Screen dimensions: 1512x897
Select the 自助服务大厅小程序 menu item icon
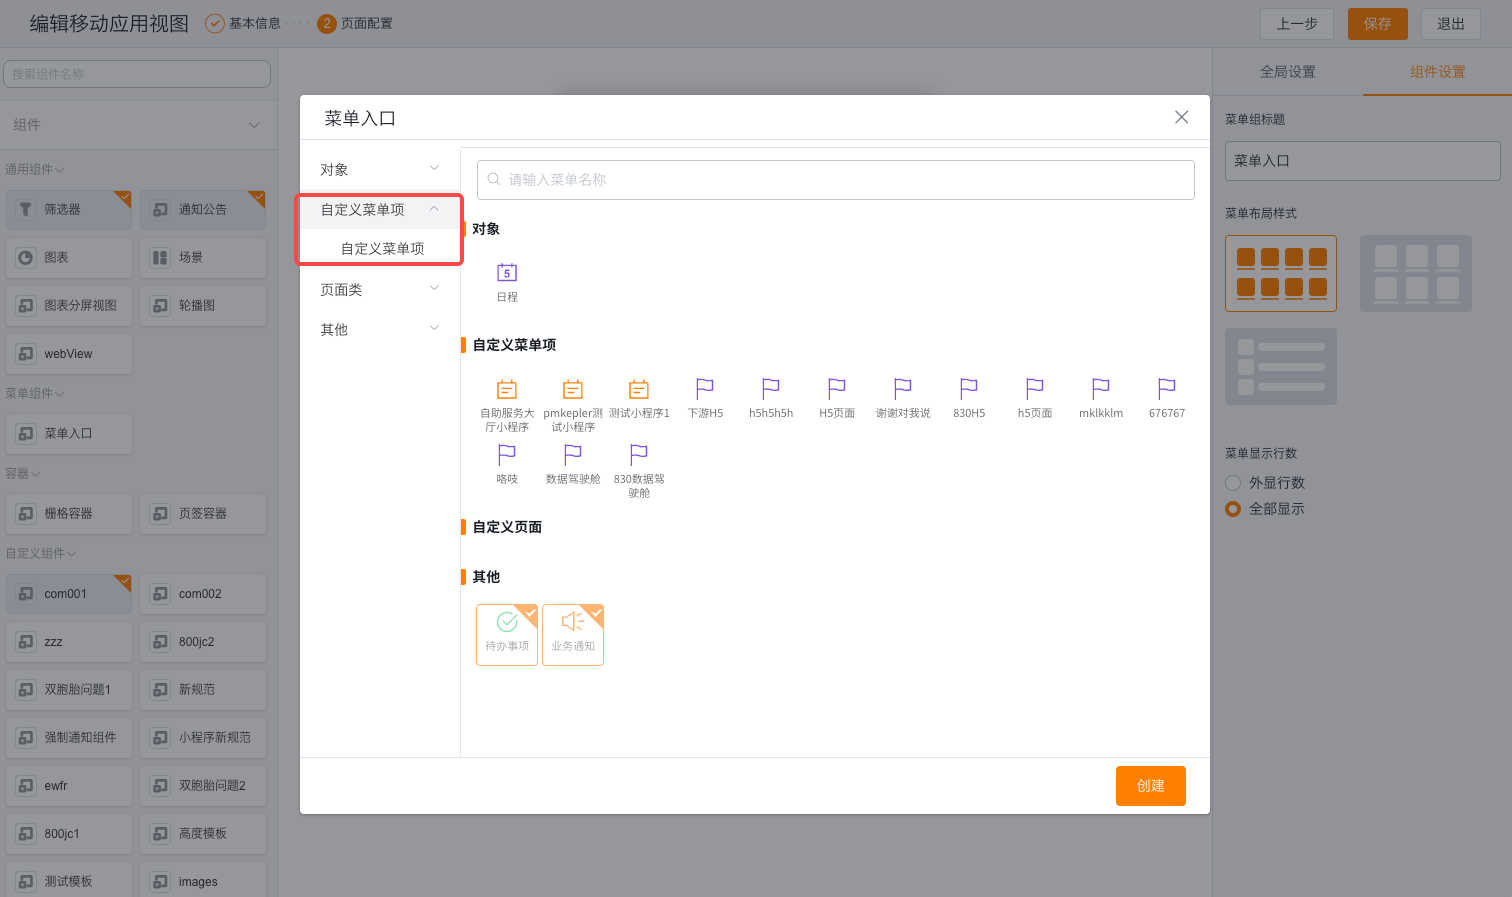[507, 390]
